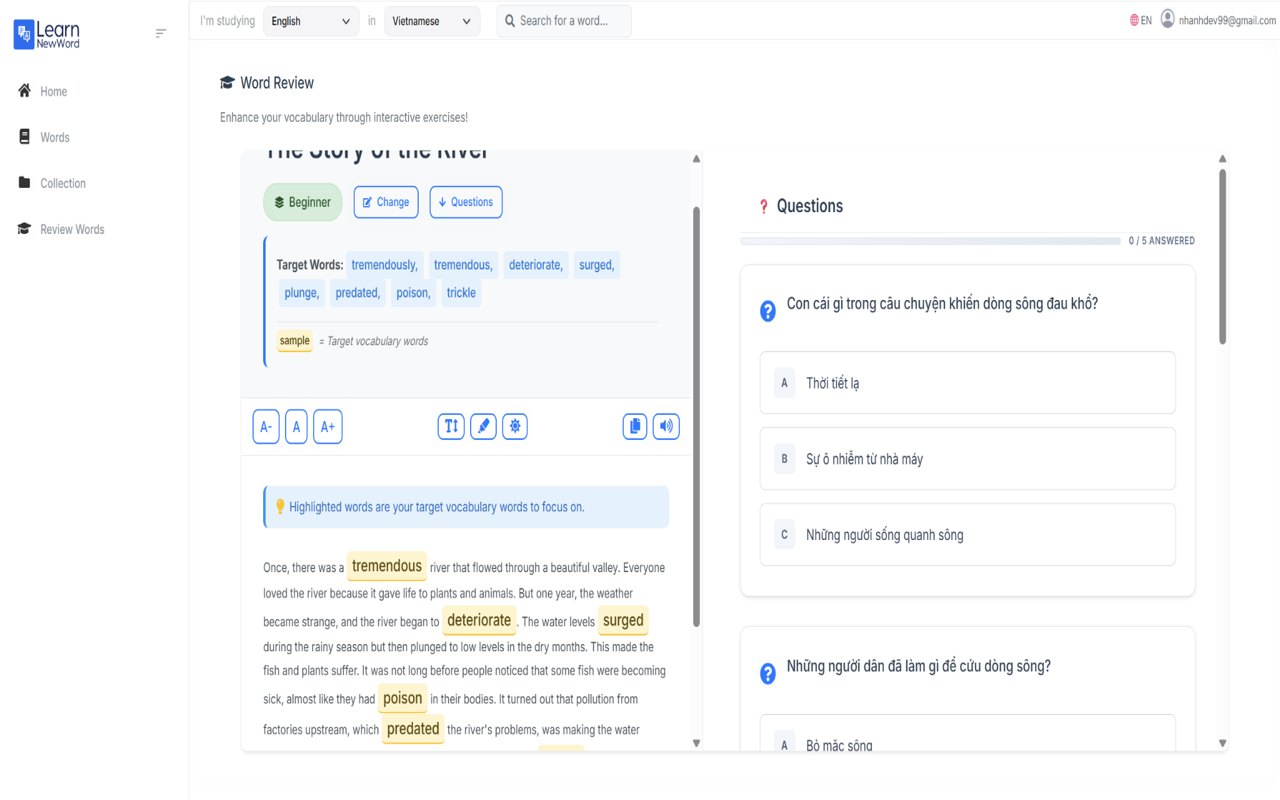Click the questions panel scroll down arrow
This screenshot has height=800, width=1280.
[x=1222, y=743]
